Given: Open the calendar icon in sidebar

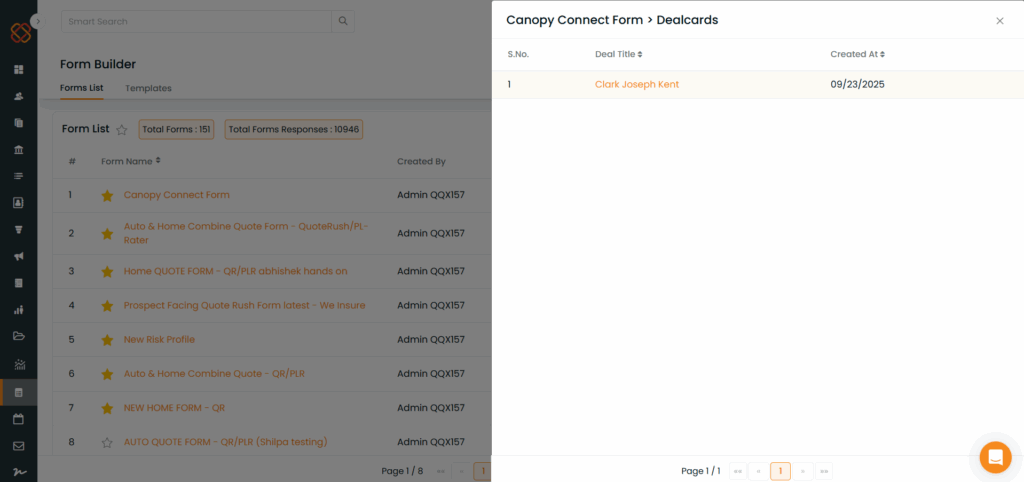Looking at the screenshot, I should tap(18, 419).
